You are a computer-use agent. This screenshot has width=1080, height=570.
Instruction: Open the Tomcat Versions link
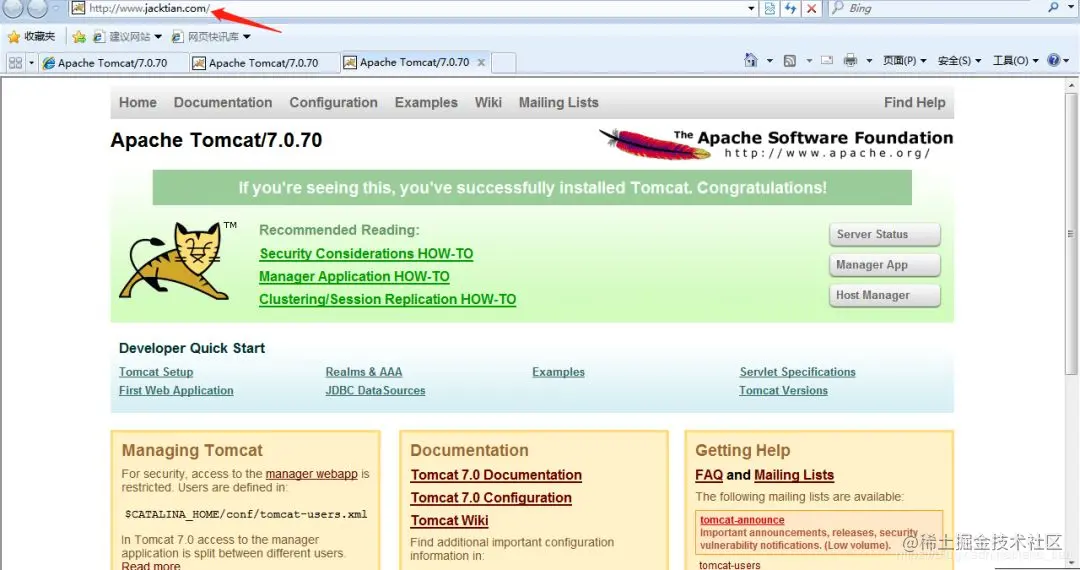click(783, 390)
